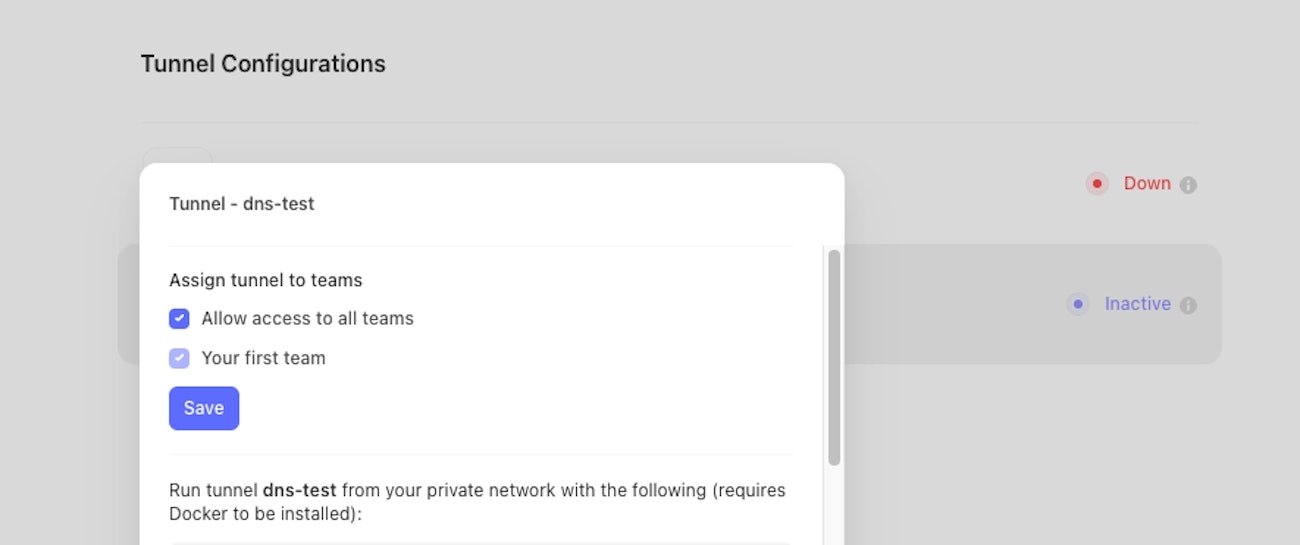Toggle the Your first team checkbox

click(179, 358)
